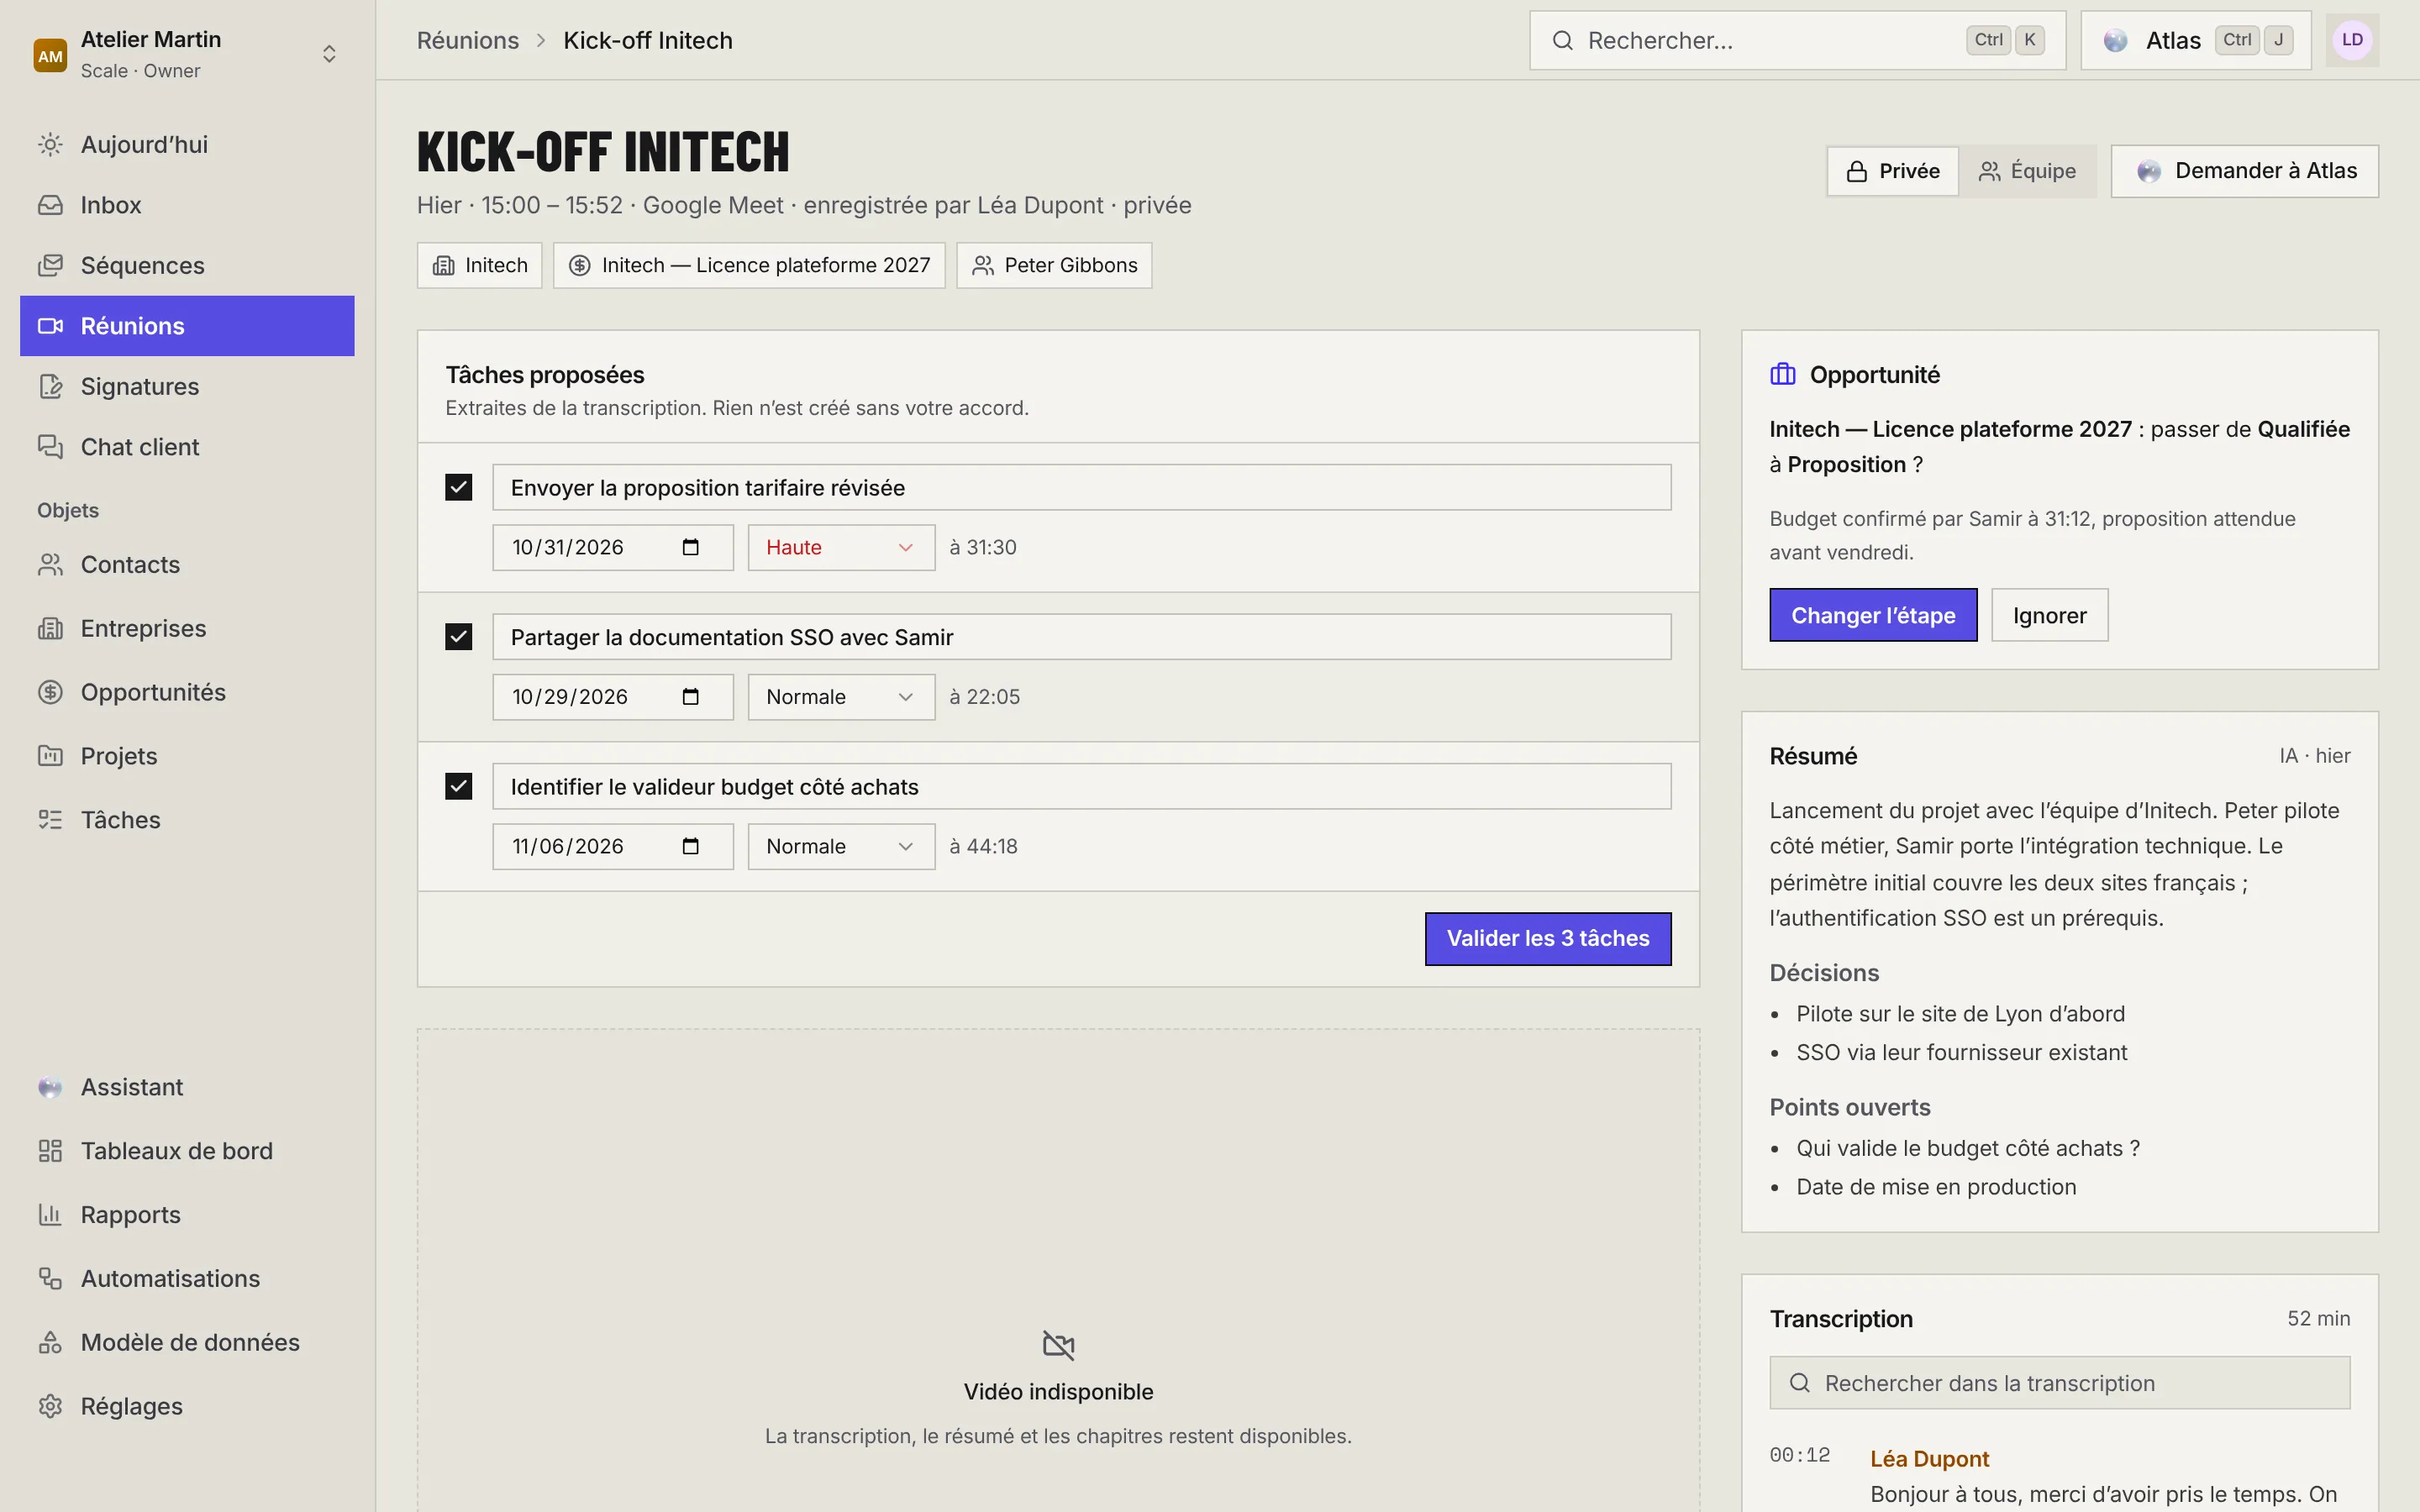Open Atlas assistant from top bar
This screenshot has width=2420, height=1512.
click(2196, 40)
